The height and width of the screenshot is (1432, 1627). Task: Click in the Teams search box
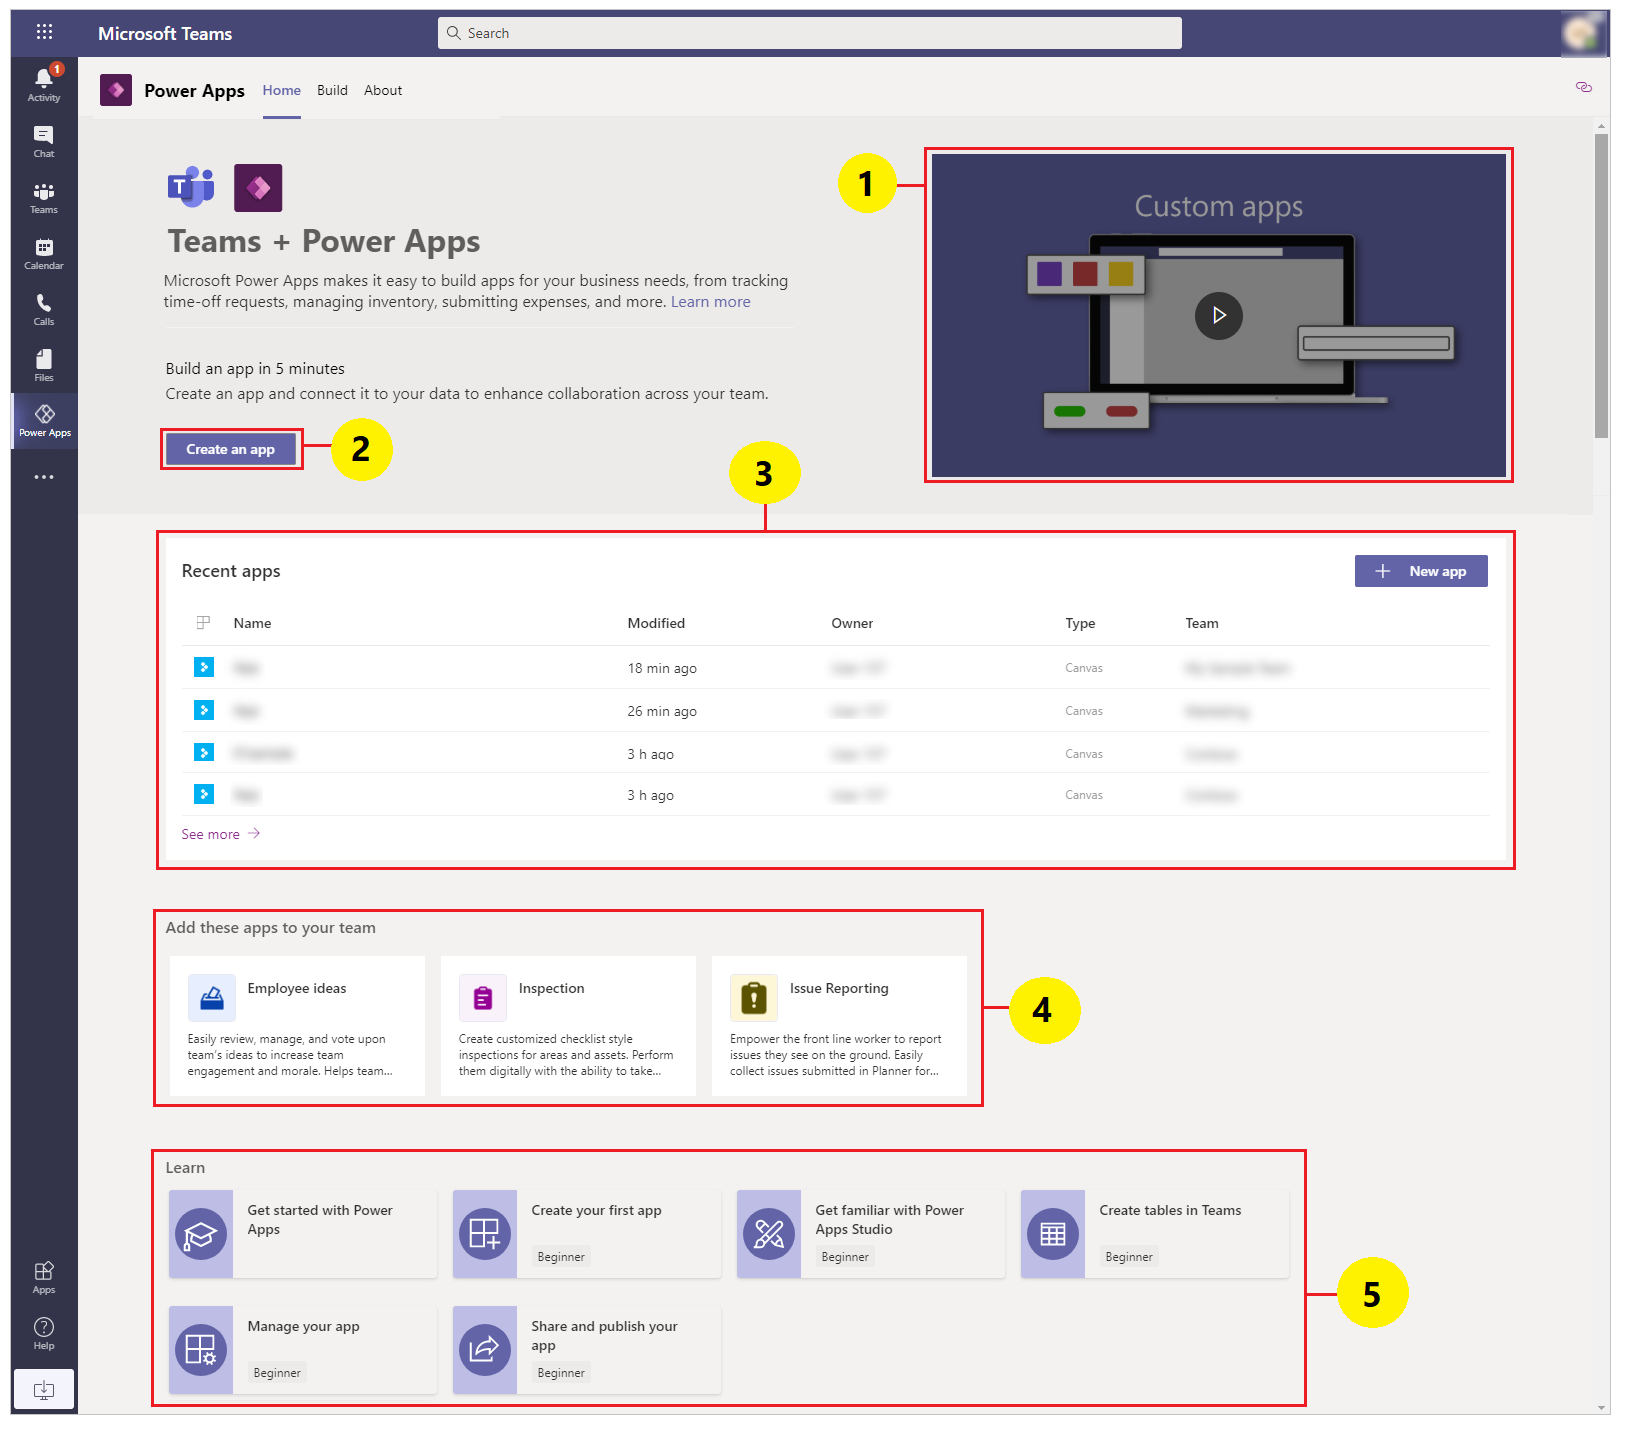[x=810, y=33]
